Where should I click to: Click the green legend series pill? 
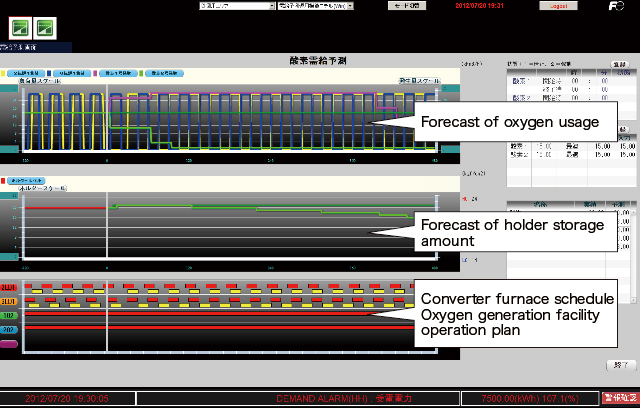[x=164, y=73]
